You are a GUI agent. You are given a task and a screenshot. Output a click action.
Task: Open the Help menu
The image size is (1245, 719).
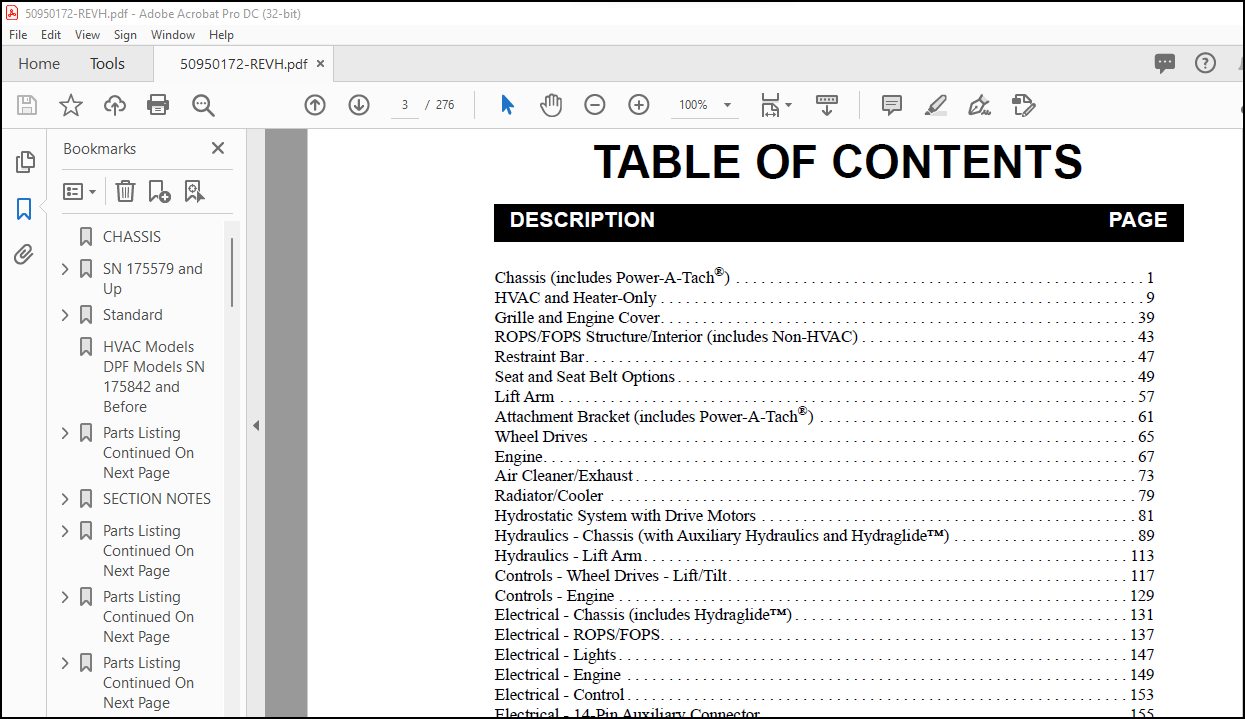pyautogui.click(x=222, y=35)
